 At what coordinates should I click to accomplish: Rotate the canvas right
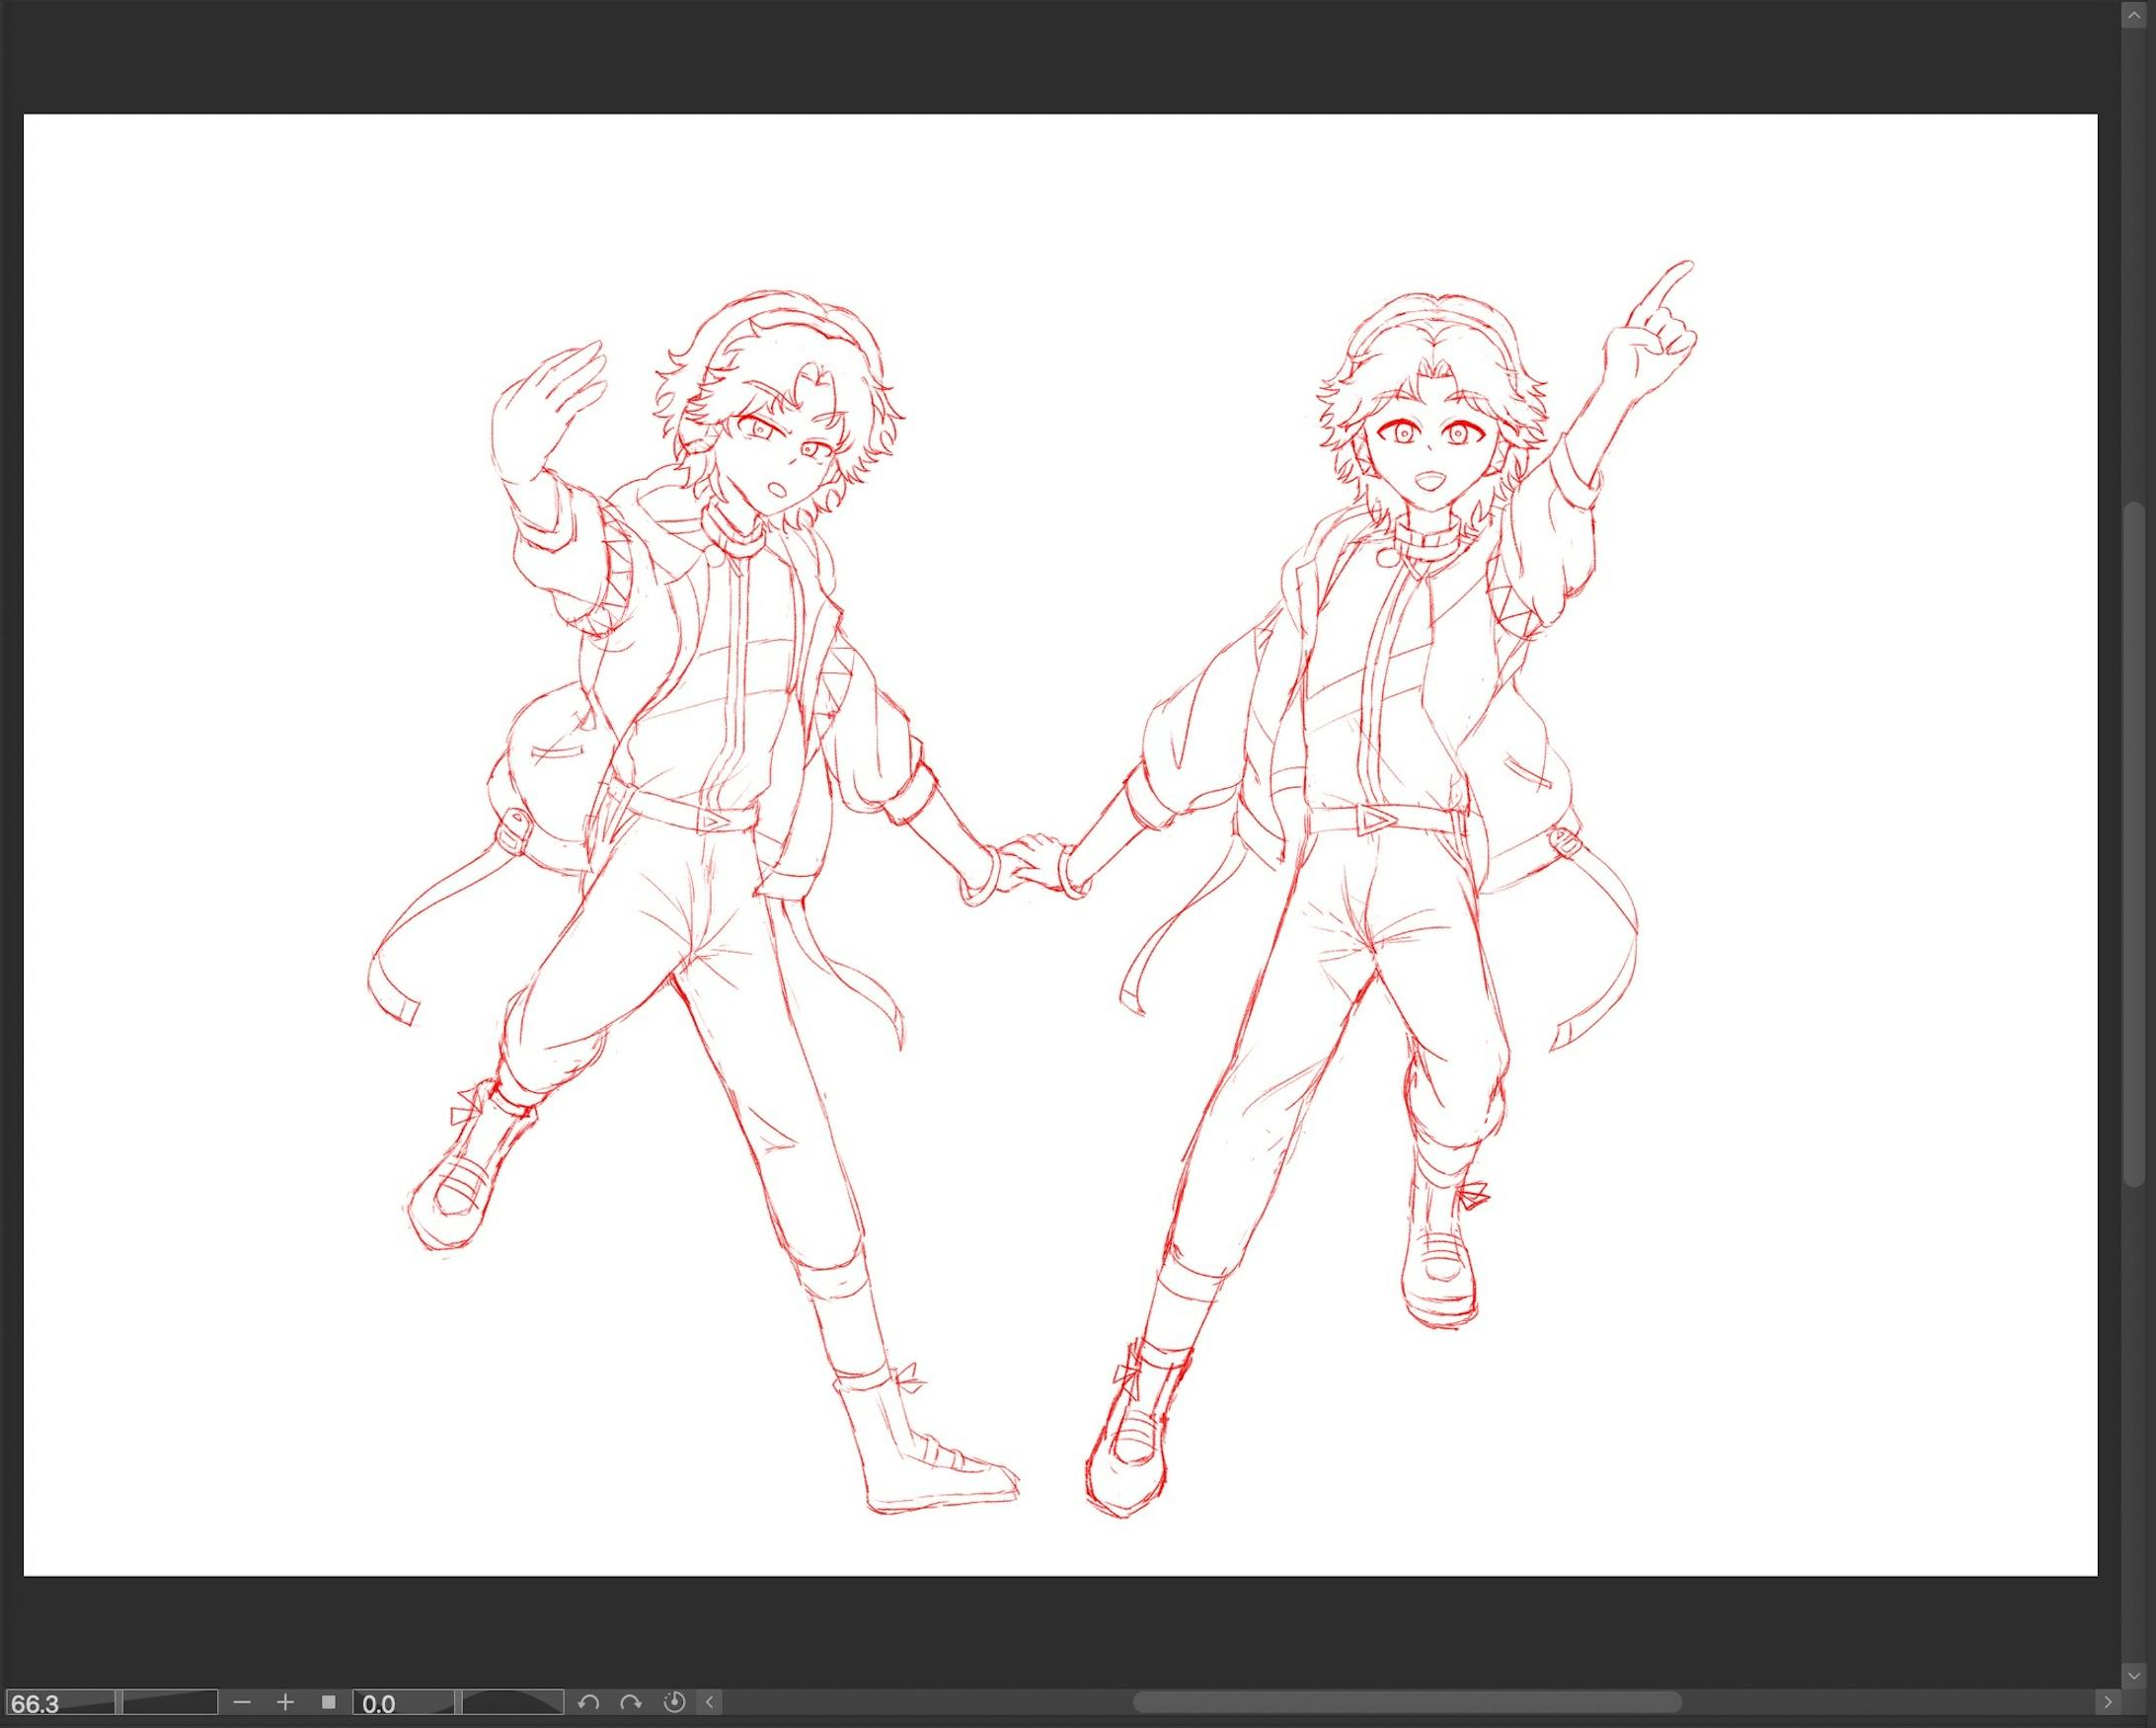point(631,1702)
